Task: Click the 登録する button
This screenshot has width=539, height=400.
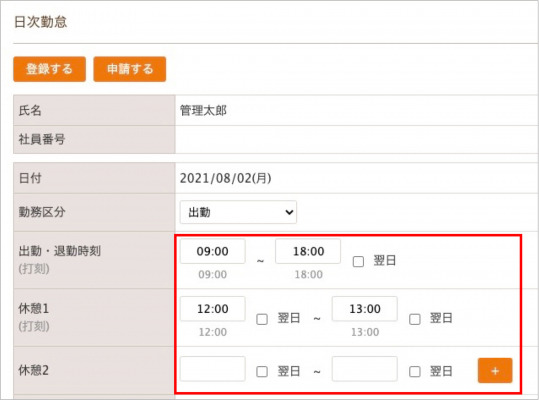Action: [50, 69]
